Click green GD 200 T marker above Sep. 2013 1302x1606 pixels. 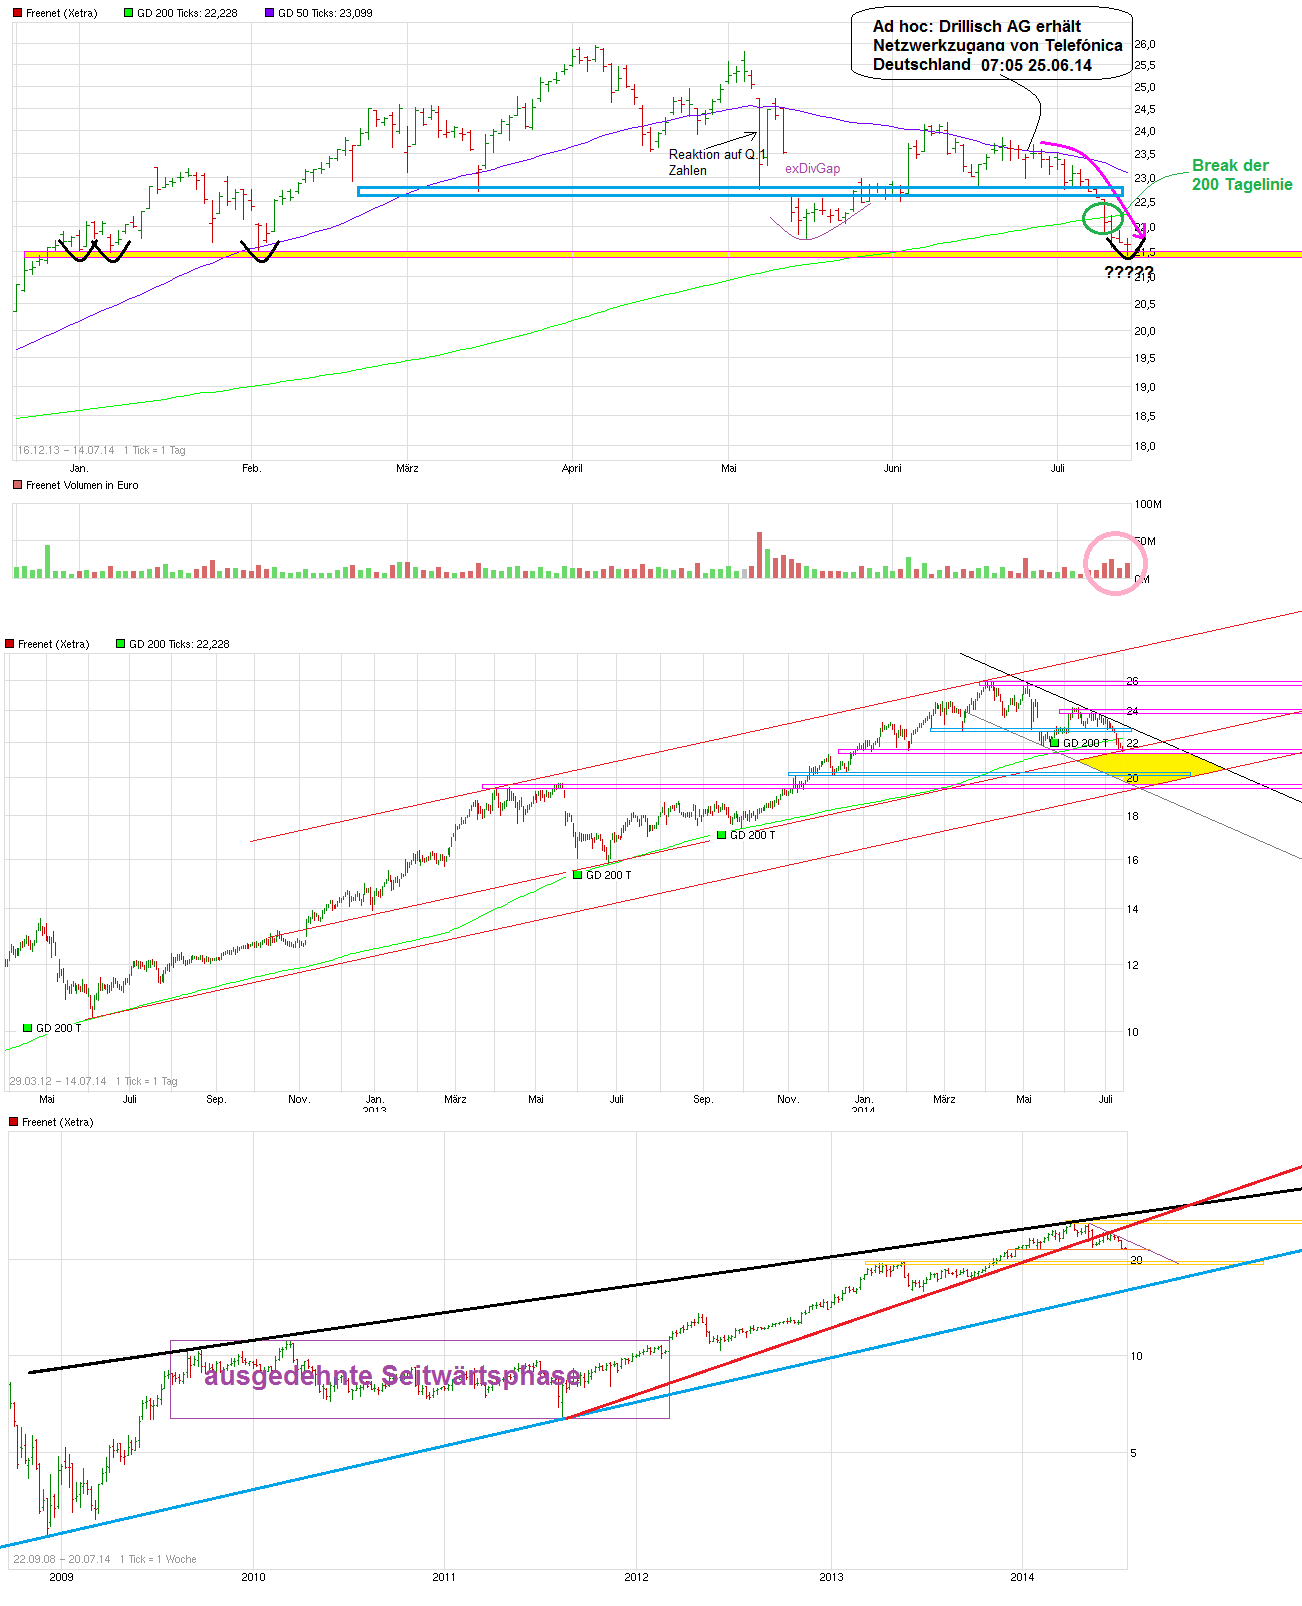721,835
